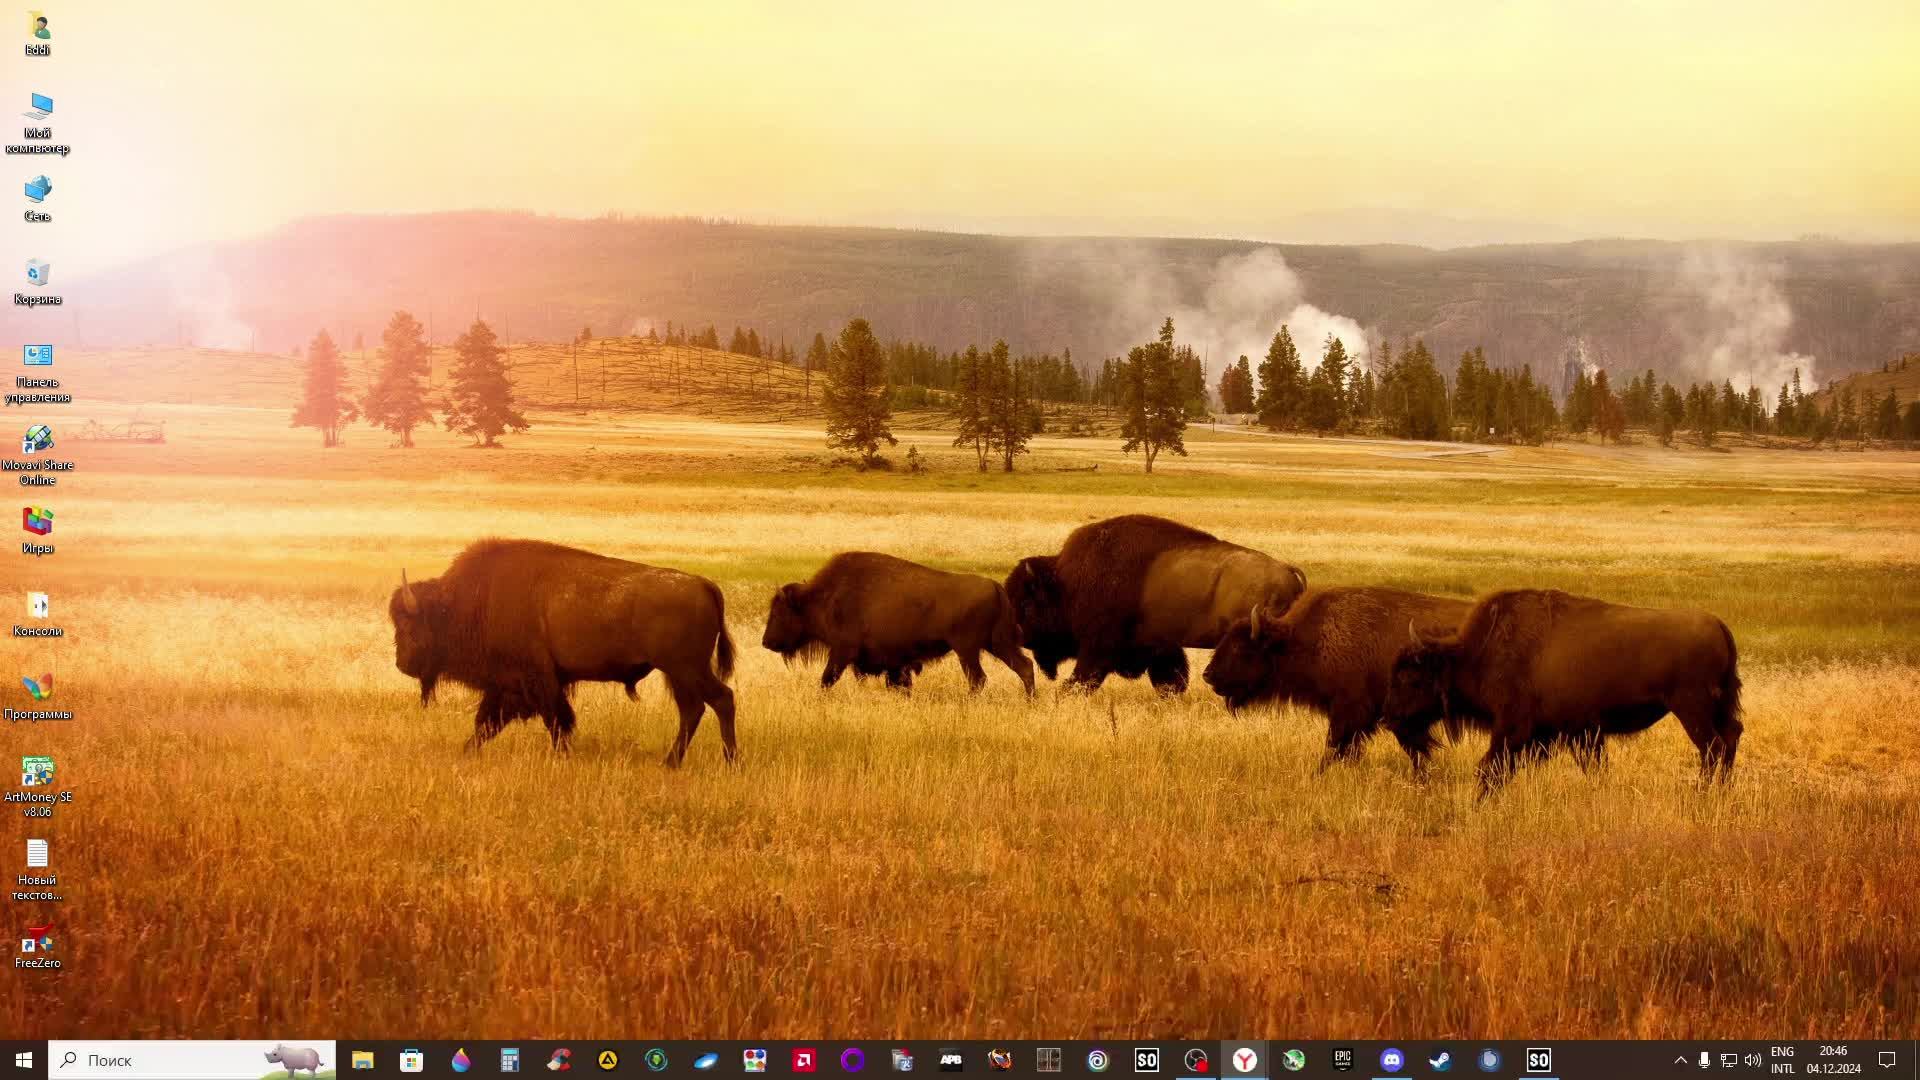This screenshot has width=1920, height=1080.
Task: Switch to Yandex Browser in the taskbar
Action: pos(1244,1060)
